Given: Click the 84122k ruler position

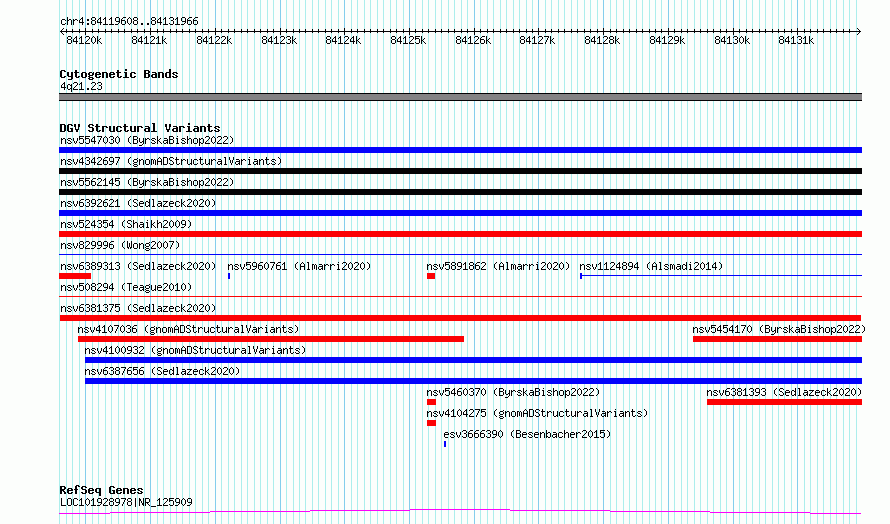Looking at the screenshot, I should tap(214, 40).
